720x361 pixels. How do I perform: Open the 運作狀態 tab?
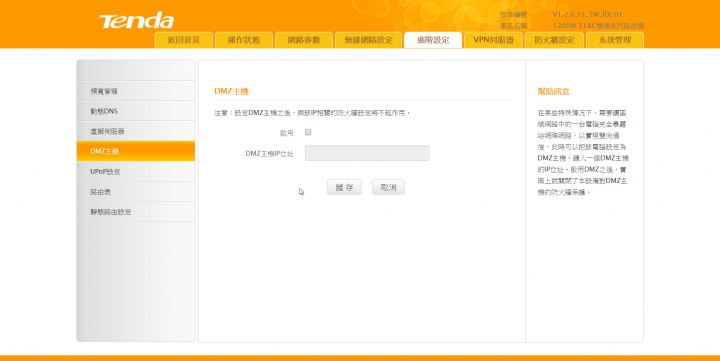point(244,40)
